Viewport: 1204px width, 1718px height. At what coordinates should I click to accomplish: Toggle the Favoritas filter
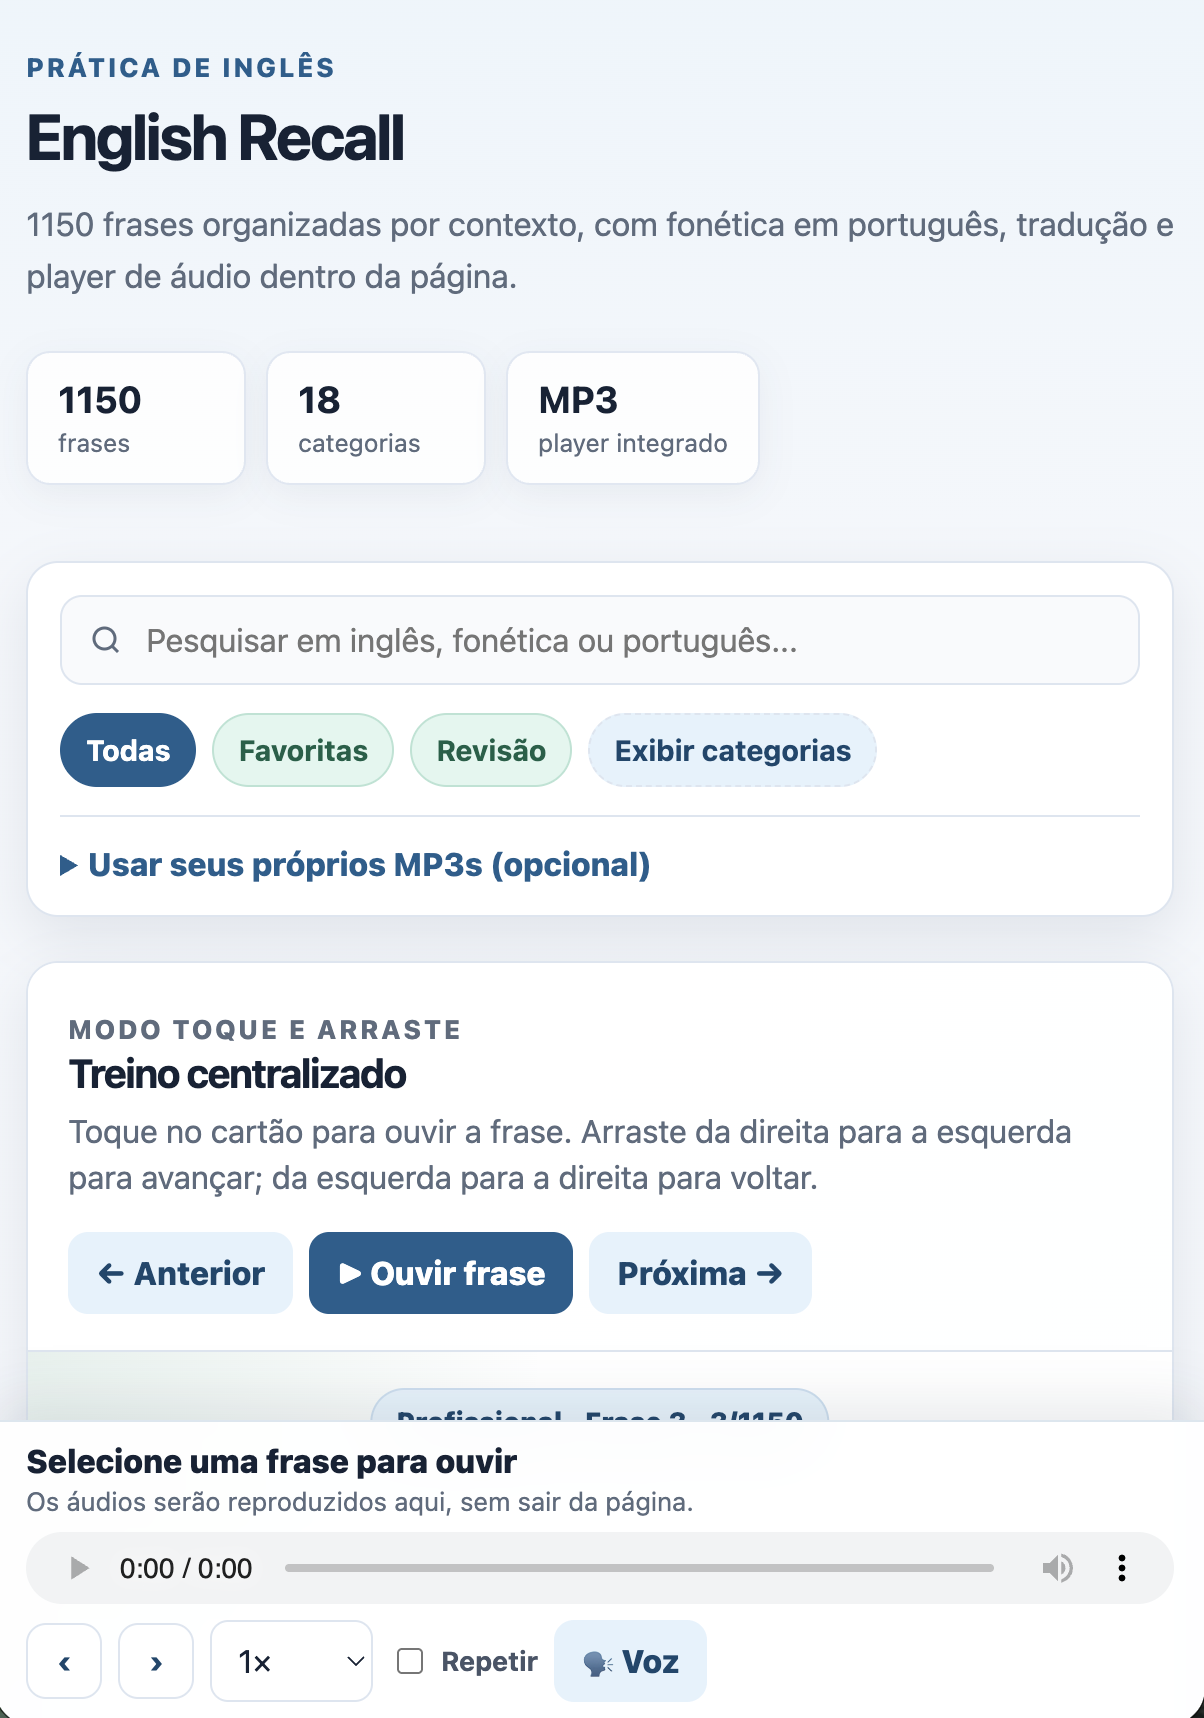(303, 750)
